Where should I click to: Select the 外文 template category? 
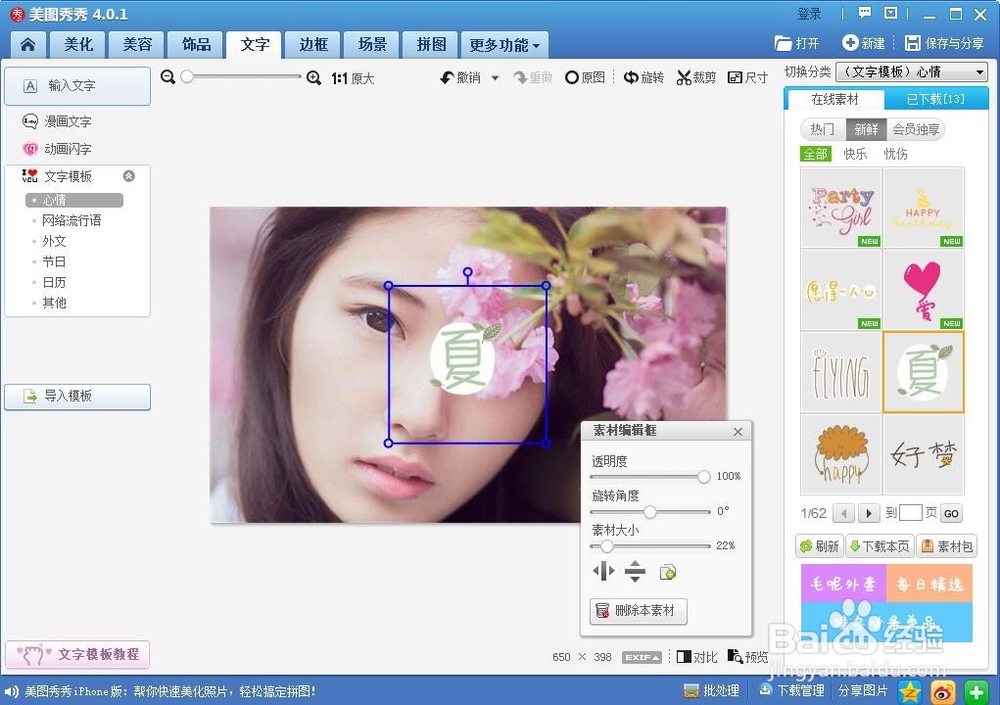(x=53, y=241)
